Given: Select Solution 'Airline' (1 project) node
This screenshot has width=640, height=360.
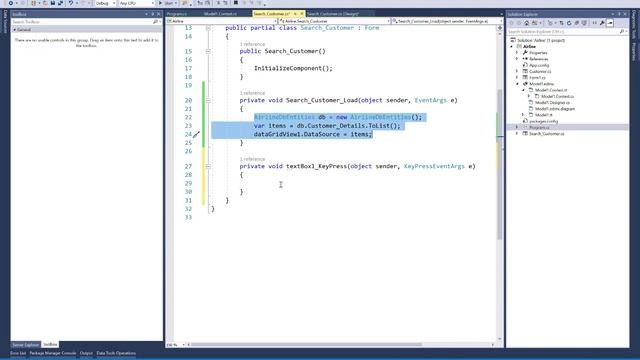Looking at the screenshot, I should tap(541, 40).
